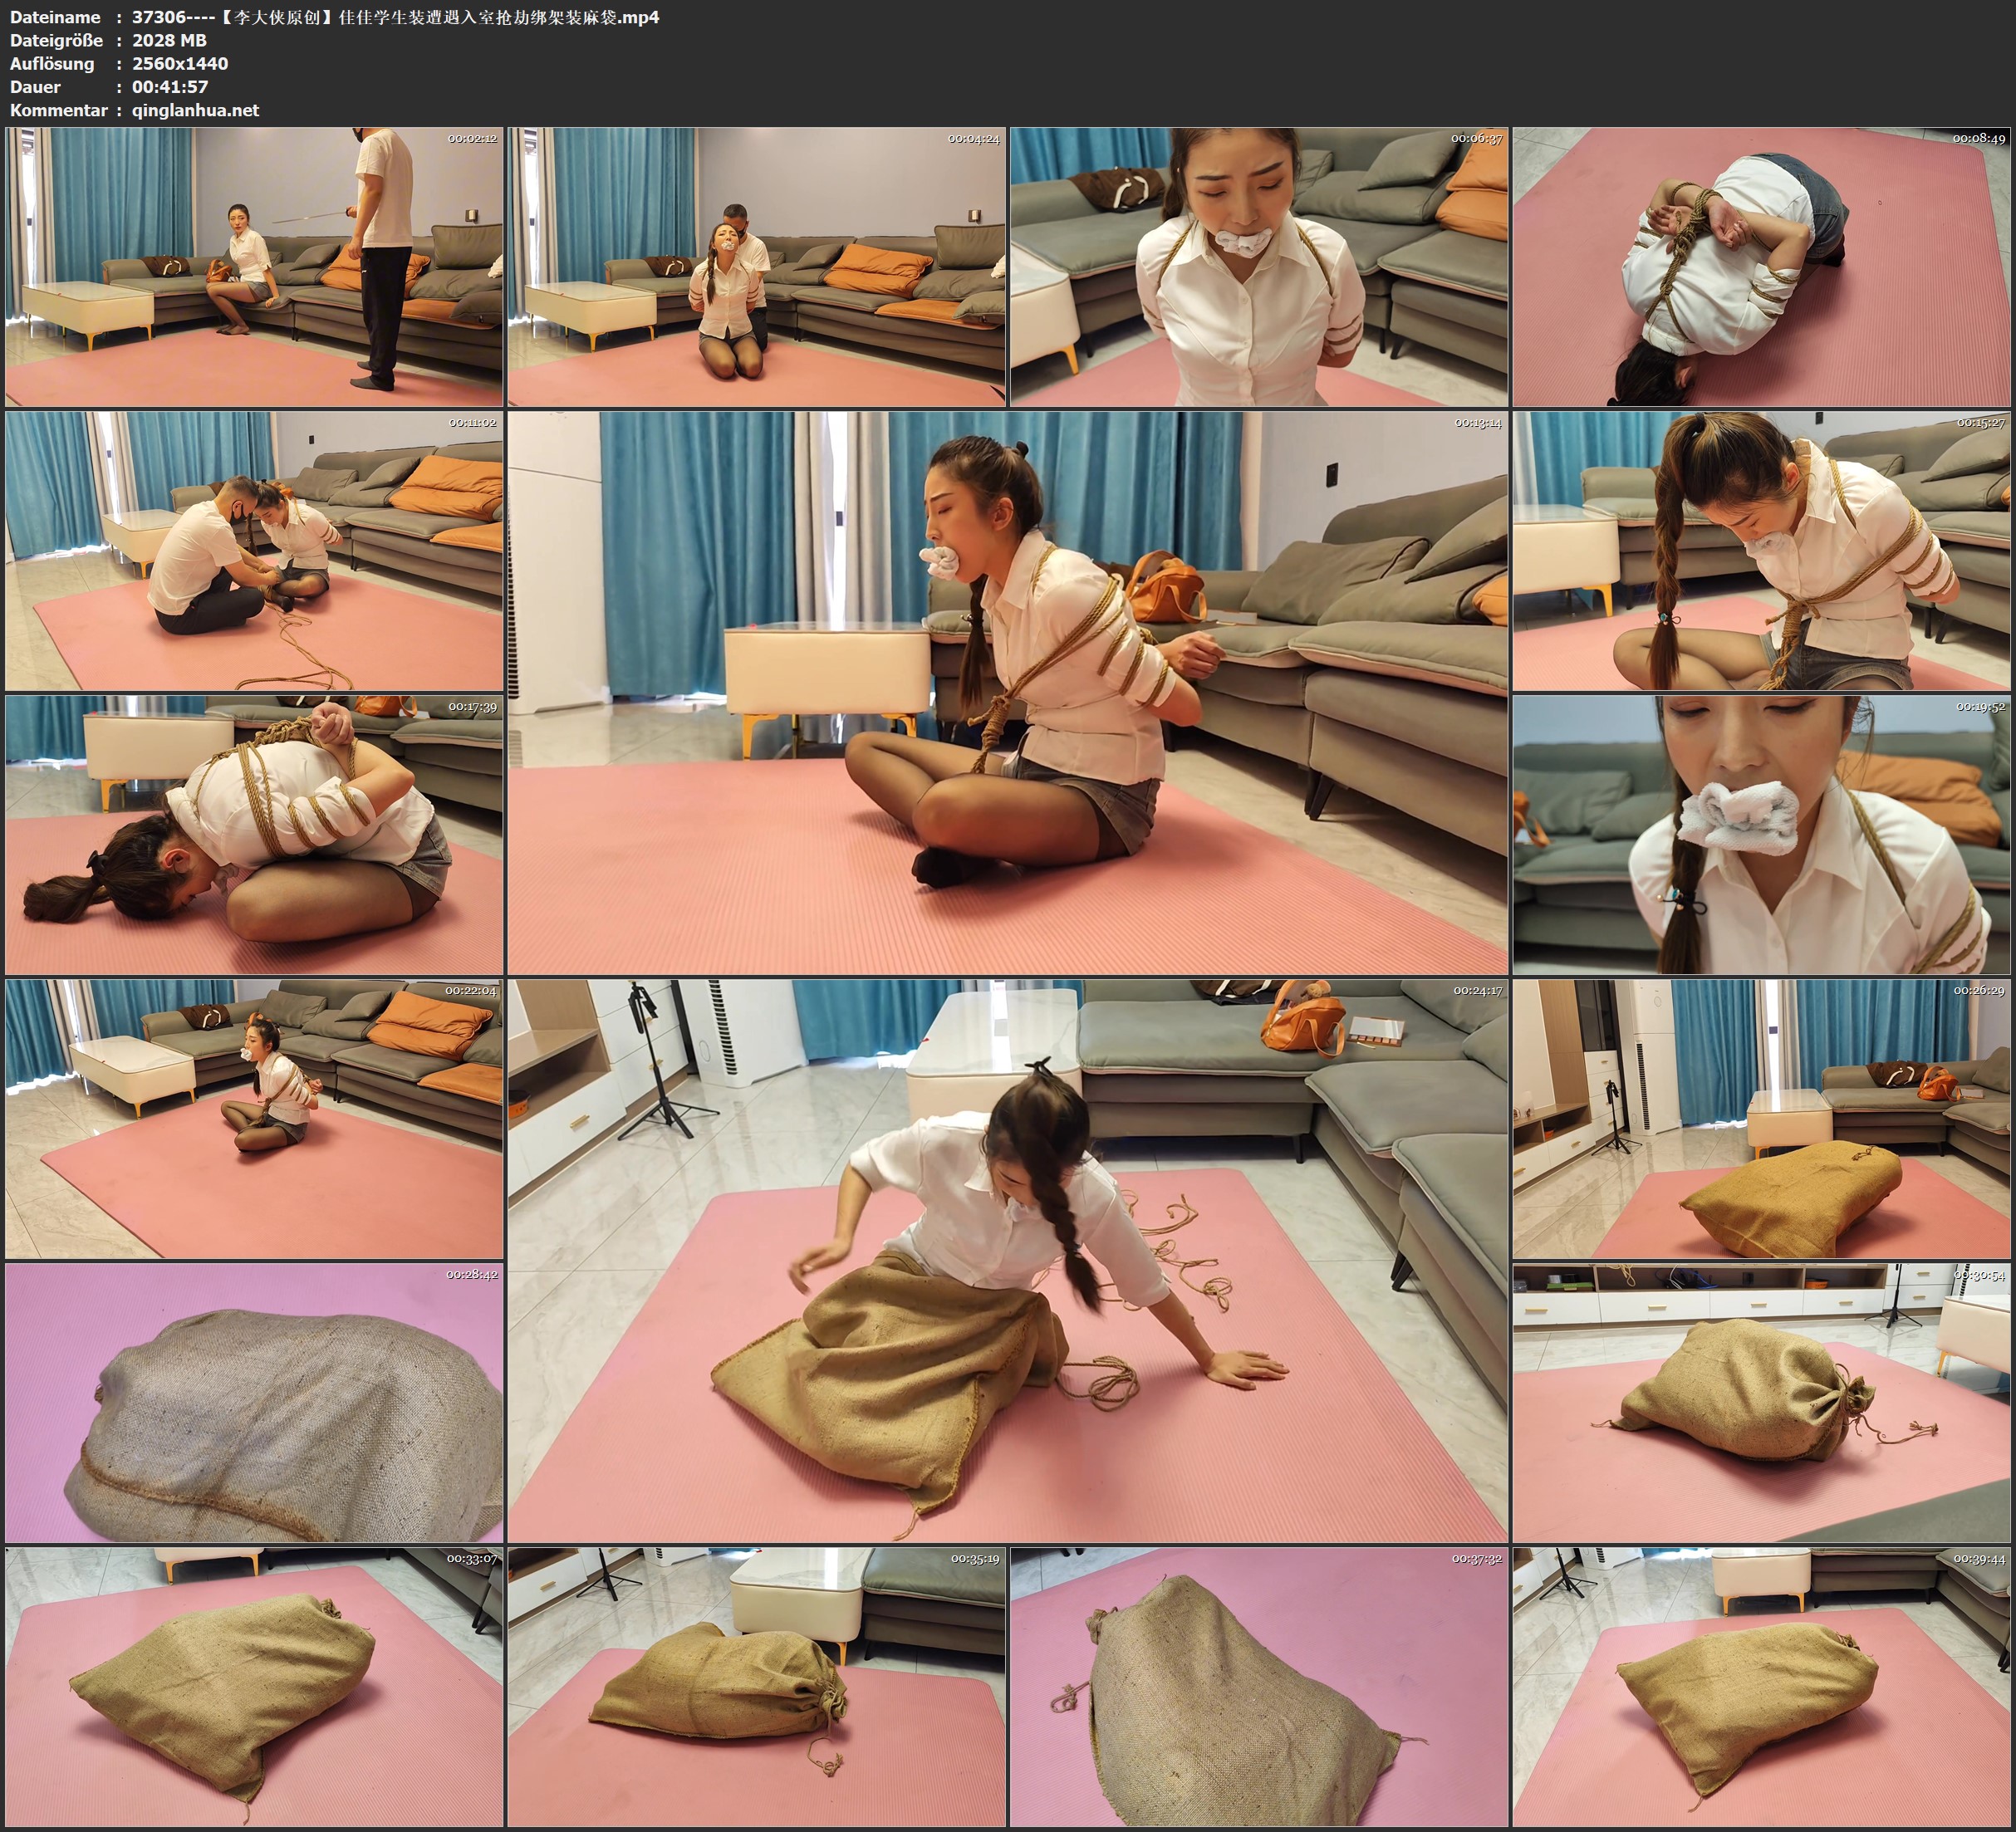Select the large frame at 00:24:17
Viewport: 2016px width, 1832px height.
pos(1007,1260)
